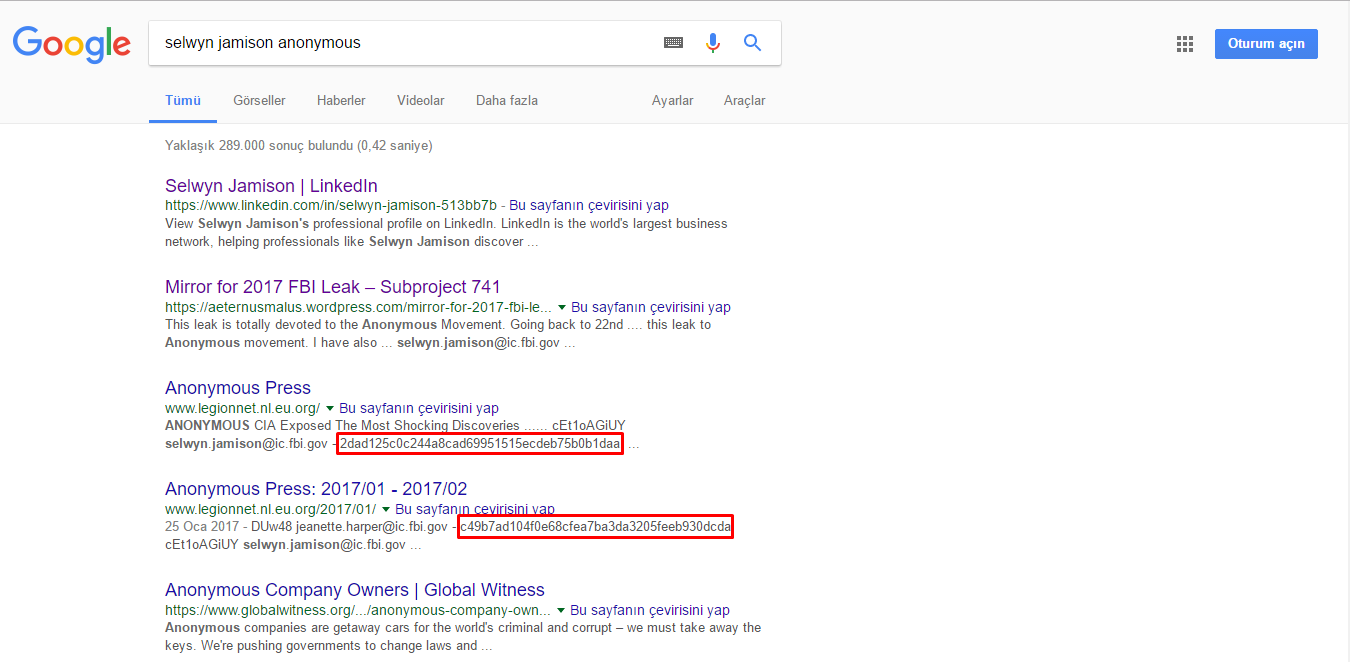Open Mirror for 2017 FBI Leak result
Image resolution: width=1350 pixels, height=662 pixels.
(x=333, y=287)
